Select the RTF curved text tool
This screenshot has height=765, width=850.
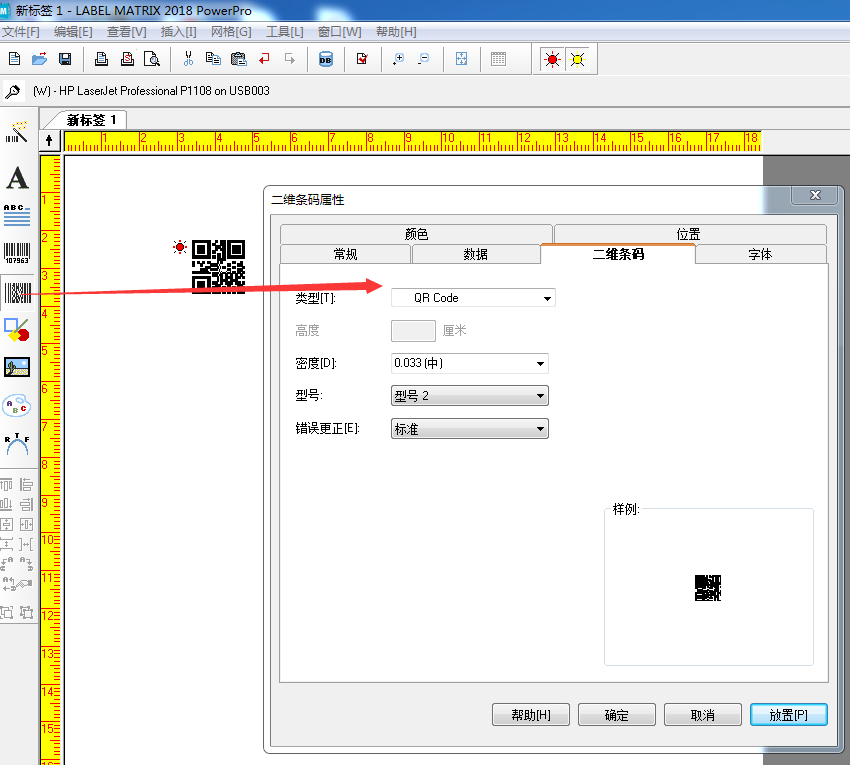[x=17, y=444]
